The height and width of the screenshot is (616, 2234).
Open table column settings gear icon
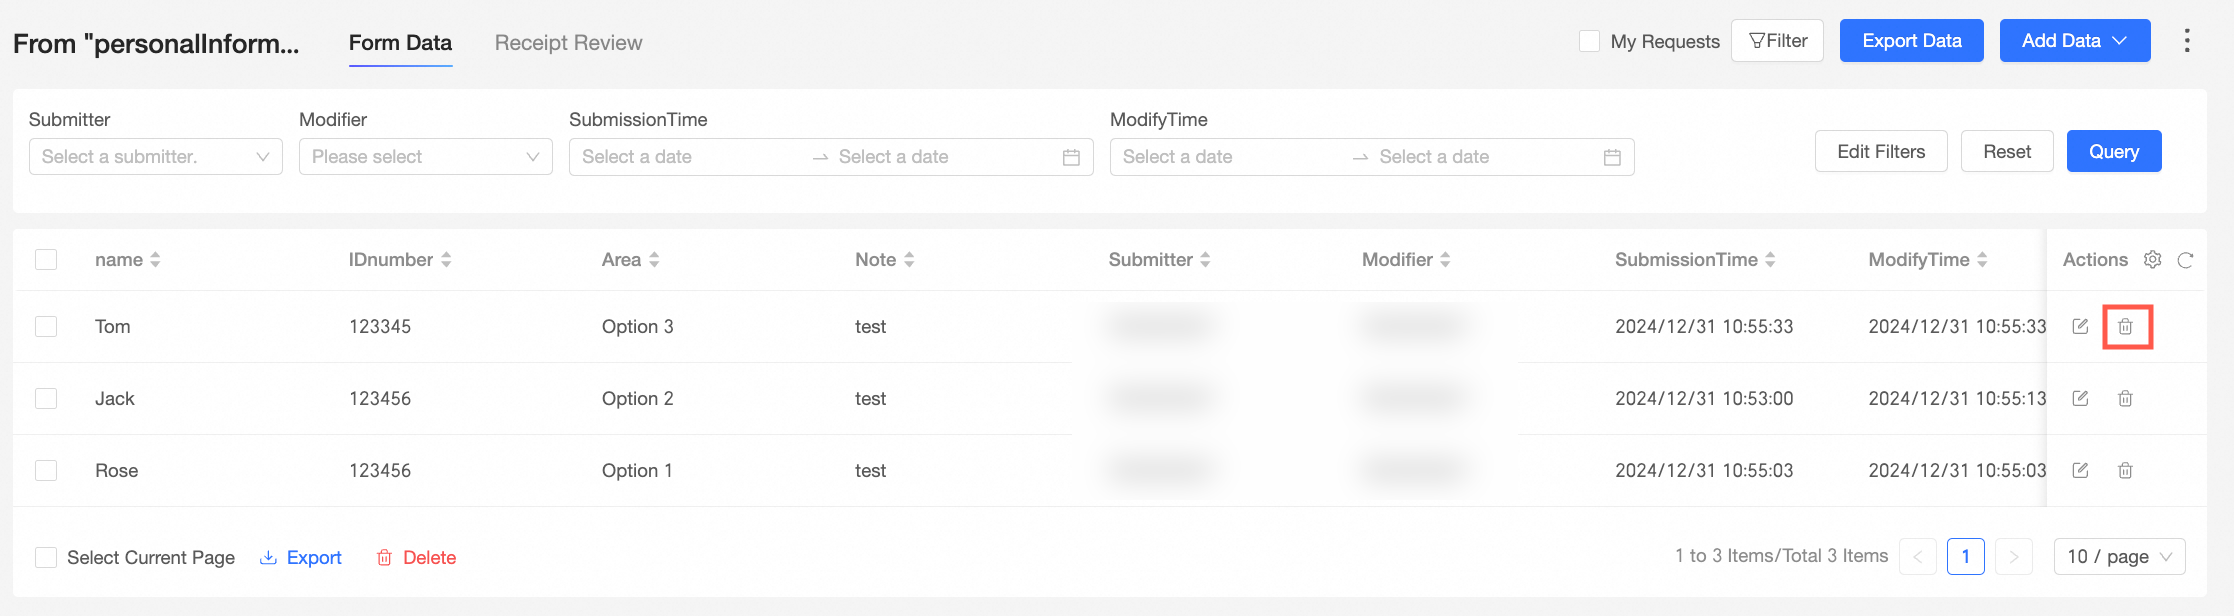click(2152, 260)
